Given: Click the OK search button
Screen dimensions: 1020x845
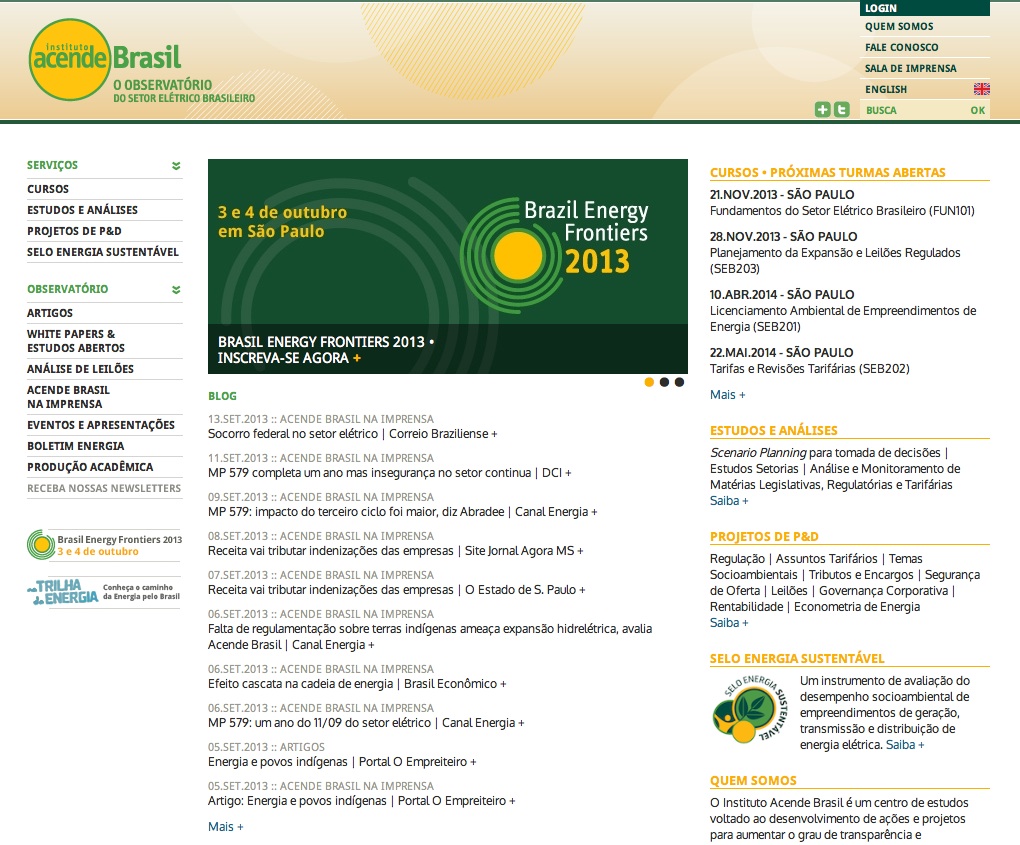Looking at the screenshot, I should pyautogui.click(x=978, y=110).
